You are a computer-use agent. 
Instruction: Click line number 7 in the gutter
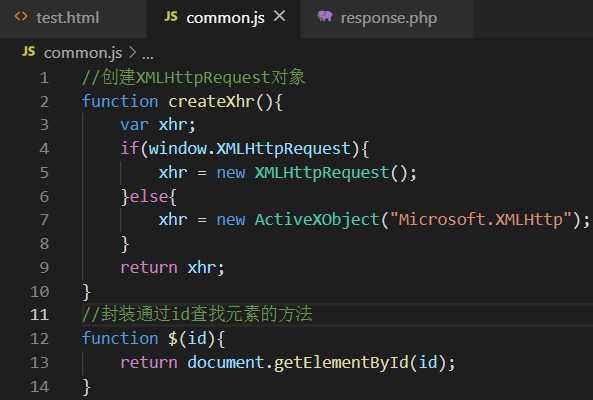[44, 220]
